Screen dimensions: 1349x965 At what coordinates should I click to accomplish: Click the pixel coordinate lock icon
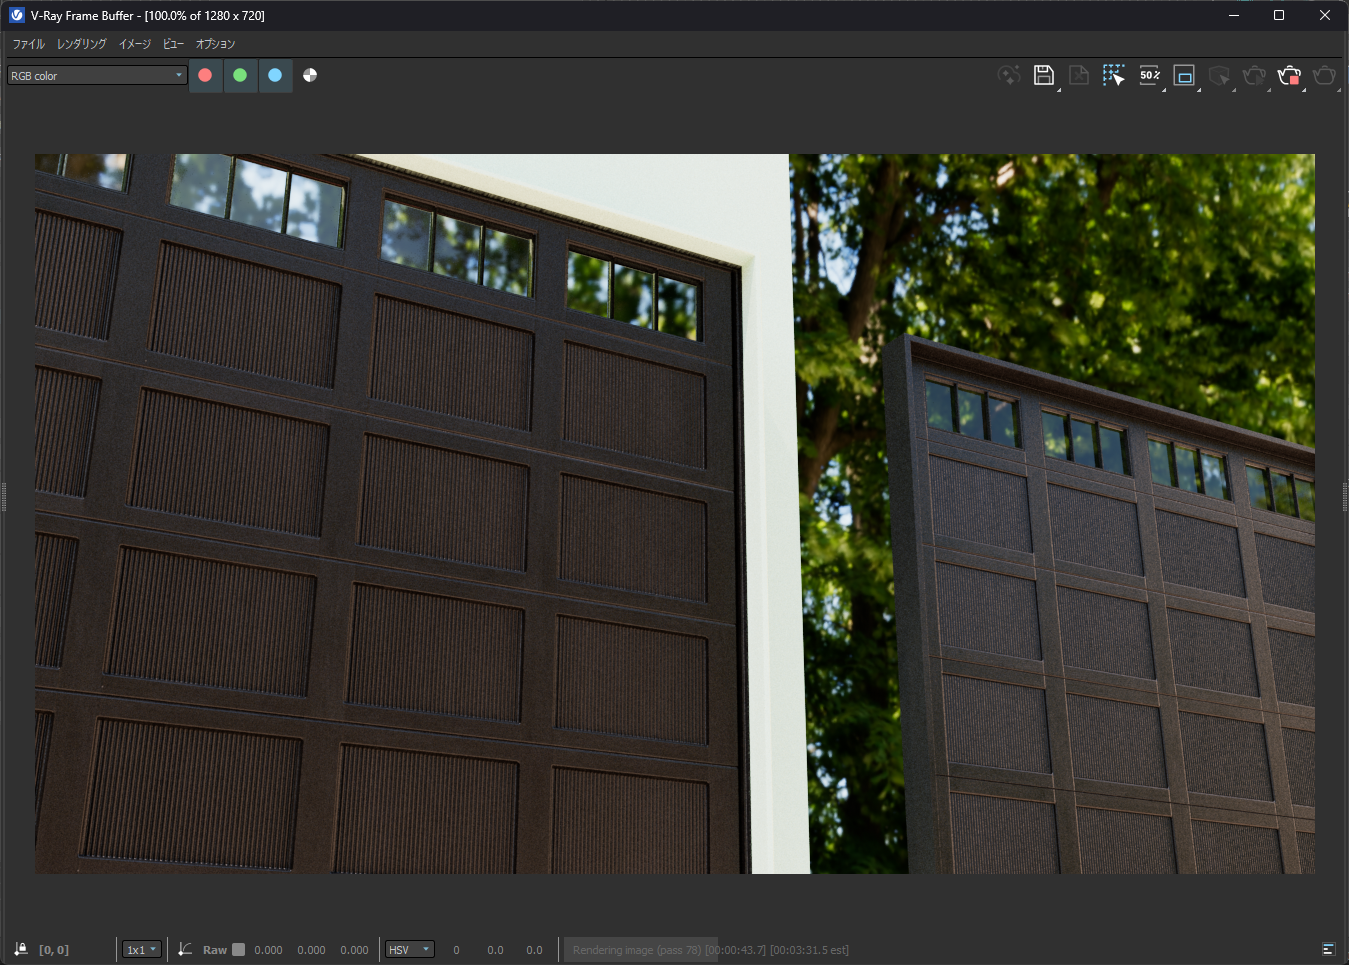pos(21,950)
